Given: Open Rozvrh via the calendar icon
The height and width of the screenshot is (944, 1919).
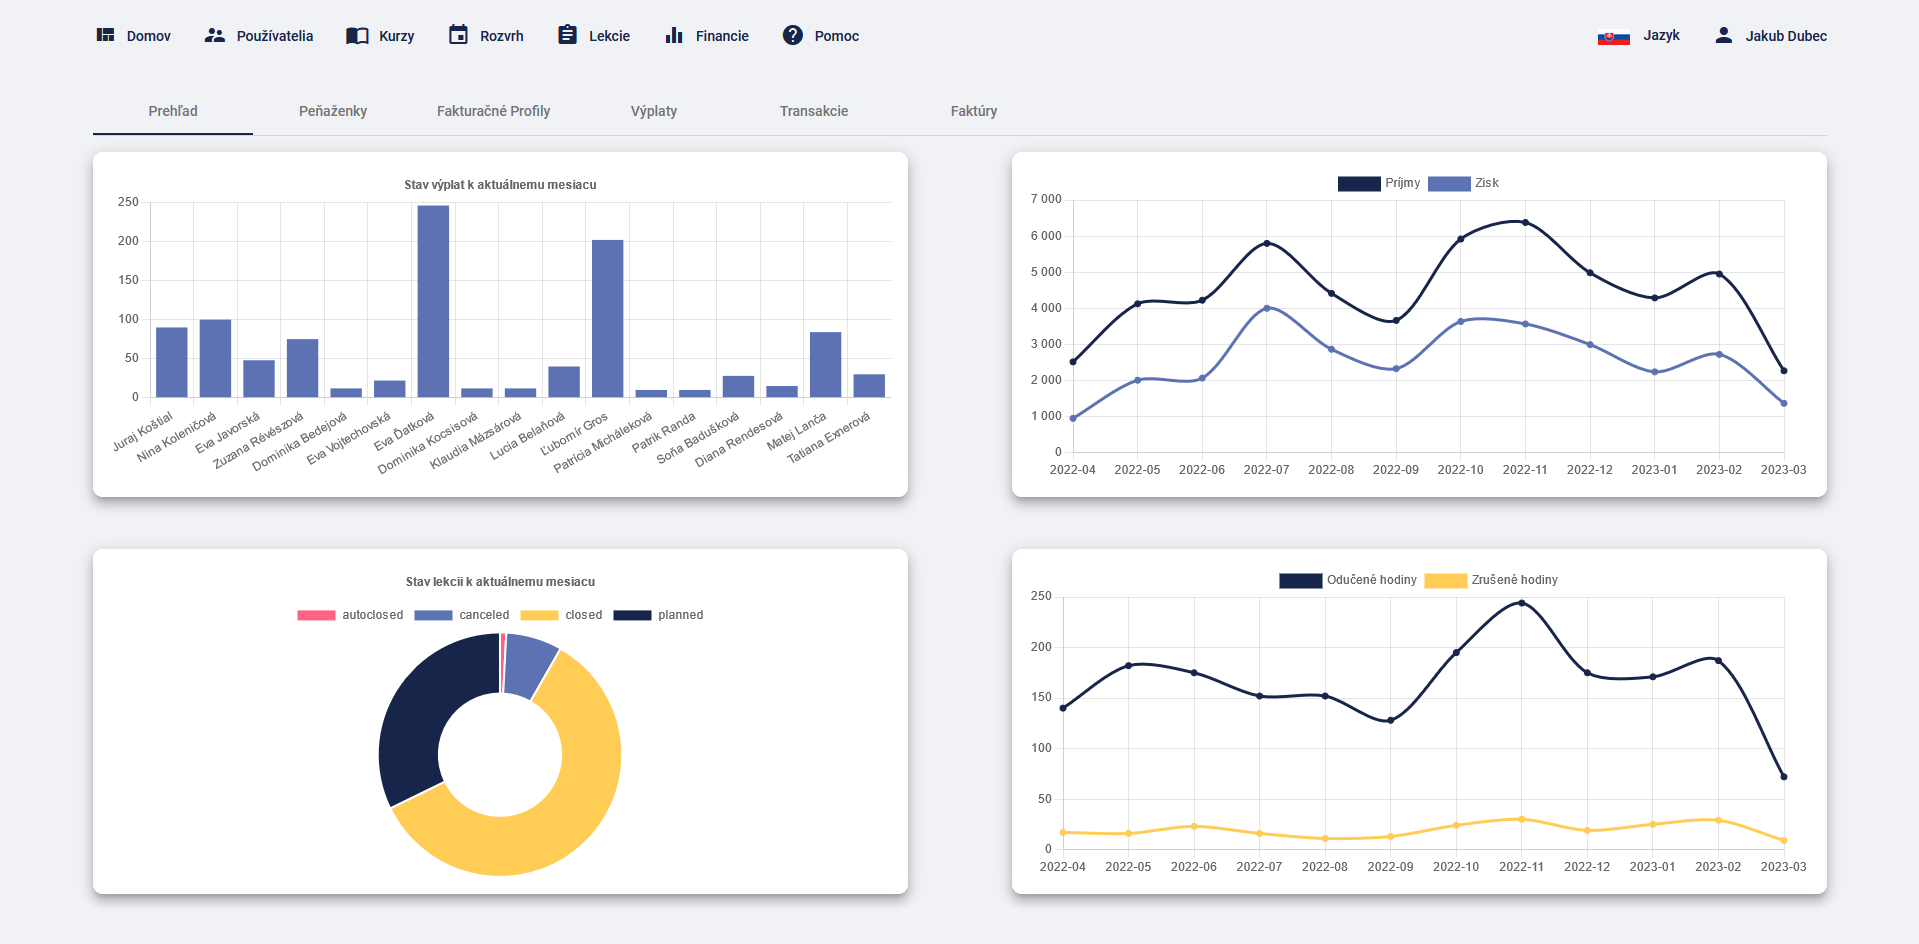Looking at the screenshot, I should pos(458,35).
